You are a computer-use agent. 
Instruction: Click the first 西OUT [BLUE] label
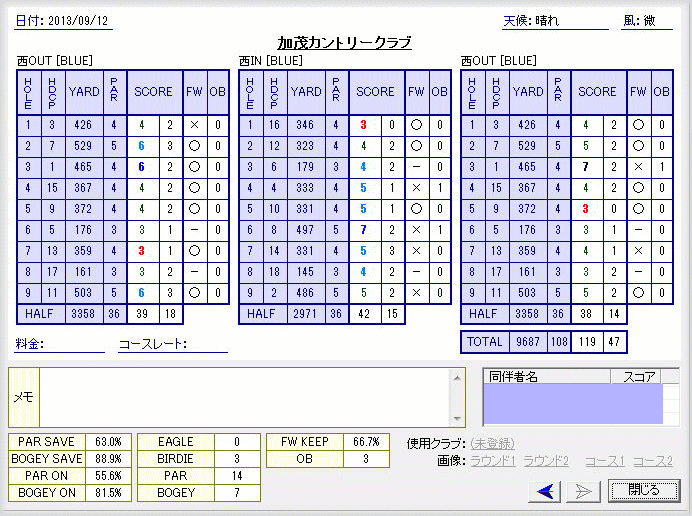tap(55, 60)
